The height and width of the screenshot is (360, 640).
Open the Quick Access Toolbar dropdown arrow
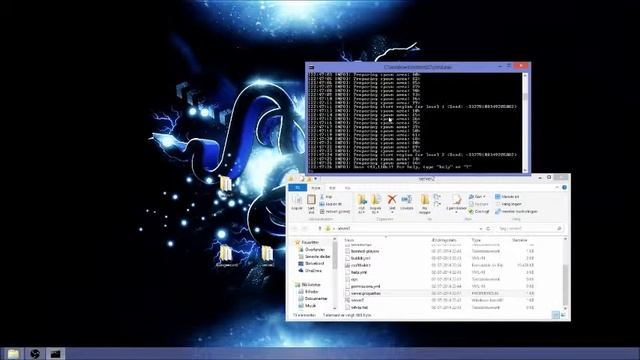(316, 178)
